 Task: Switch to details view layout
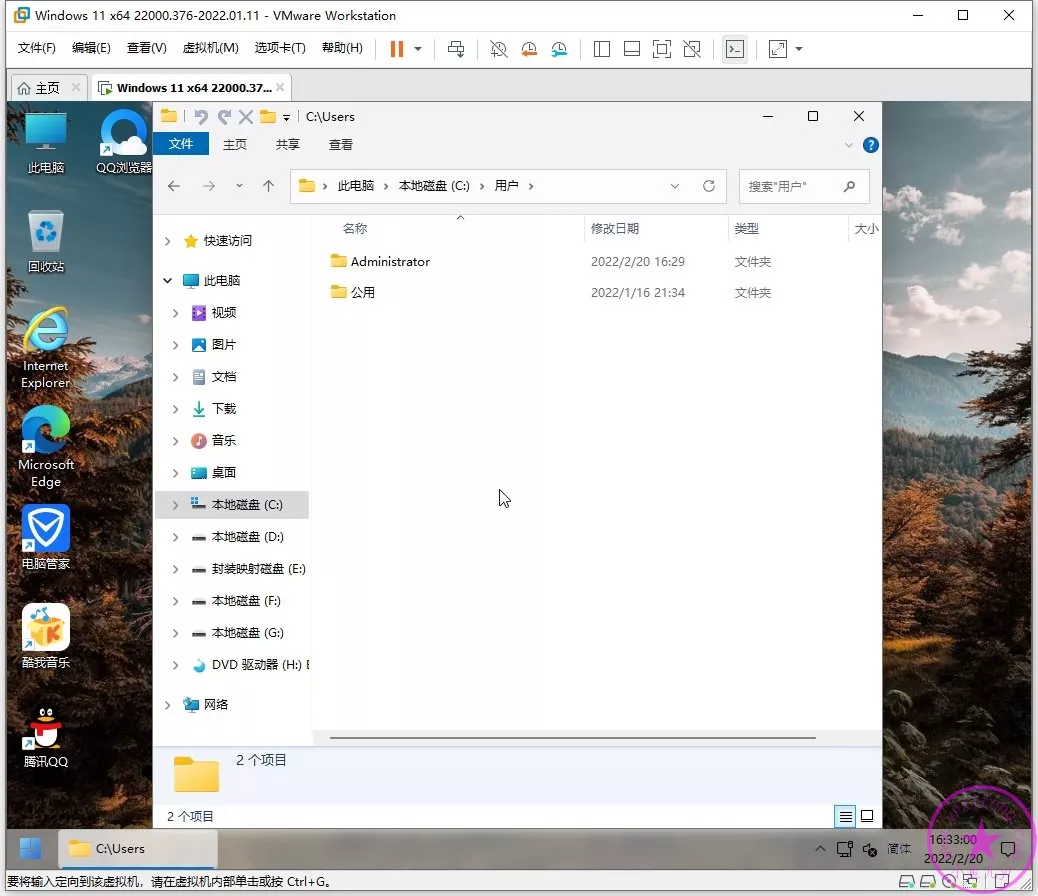pos(846,817)
